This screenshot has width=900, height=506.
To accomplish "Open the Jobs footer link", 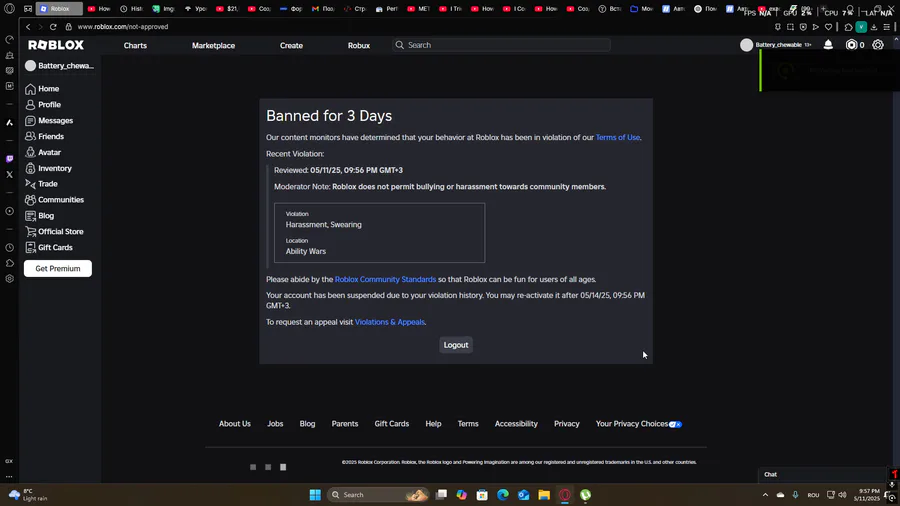I will pyautogui.click(x=275, y=423).
